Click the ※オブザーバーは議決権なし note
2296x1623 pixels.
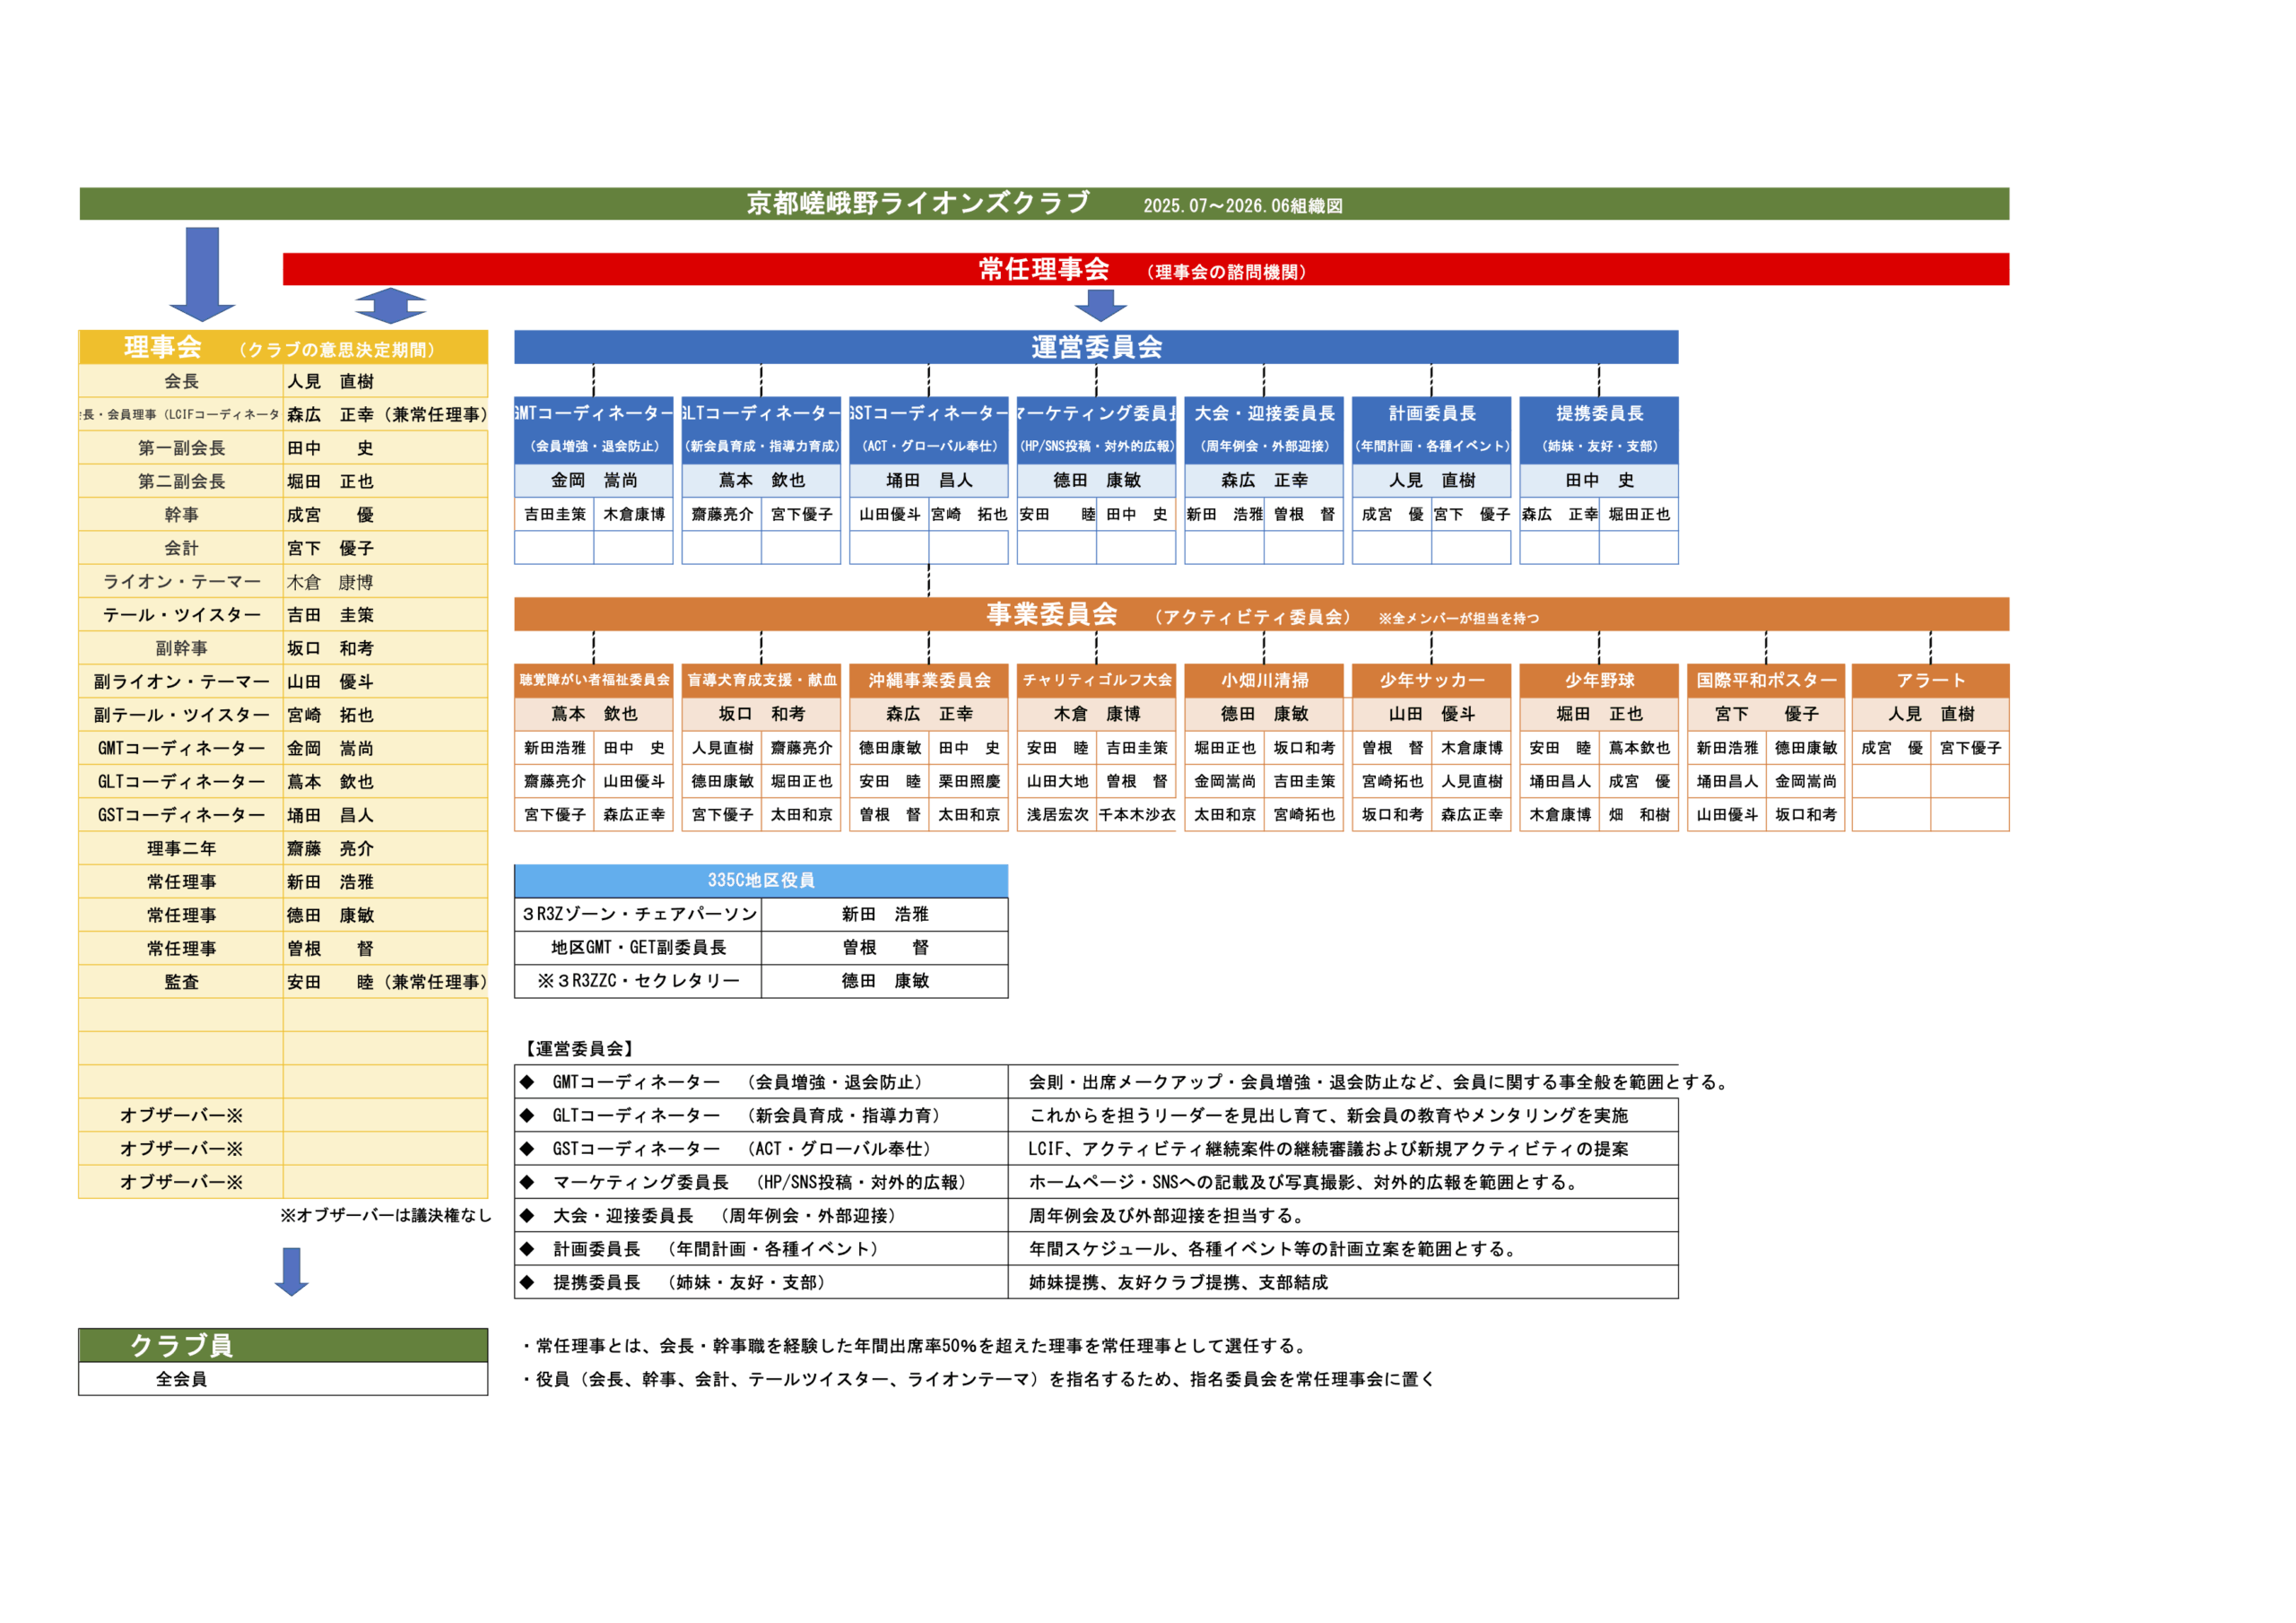[386, 1215]
